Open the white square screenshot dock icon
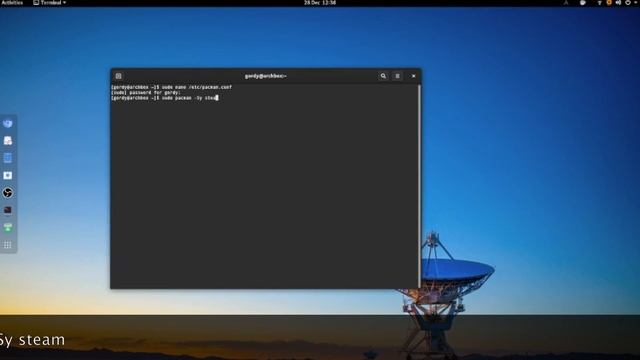The height and width of the screenshot is (360, 640). [8, 176]
